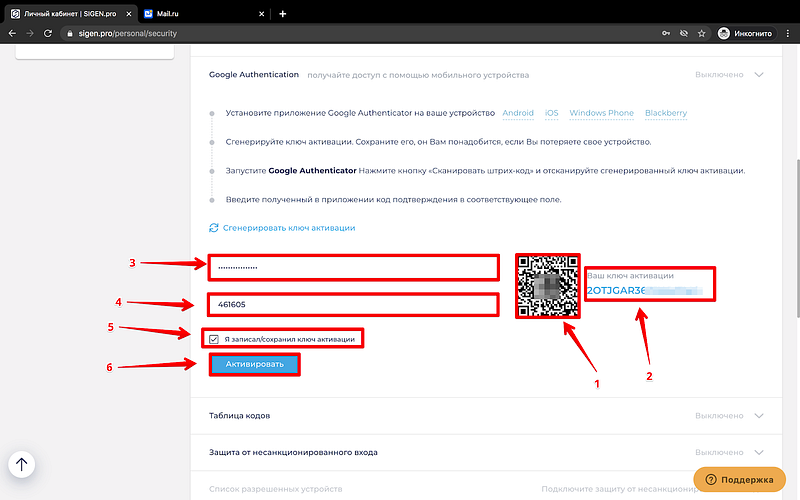Go forward with the browser forward arrow
800x500 pixels.
30,33
